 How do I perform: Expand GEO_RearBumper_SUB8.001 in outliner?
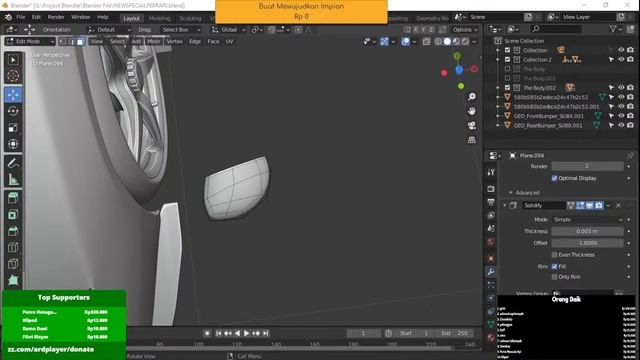[x=498, y=125]
